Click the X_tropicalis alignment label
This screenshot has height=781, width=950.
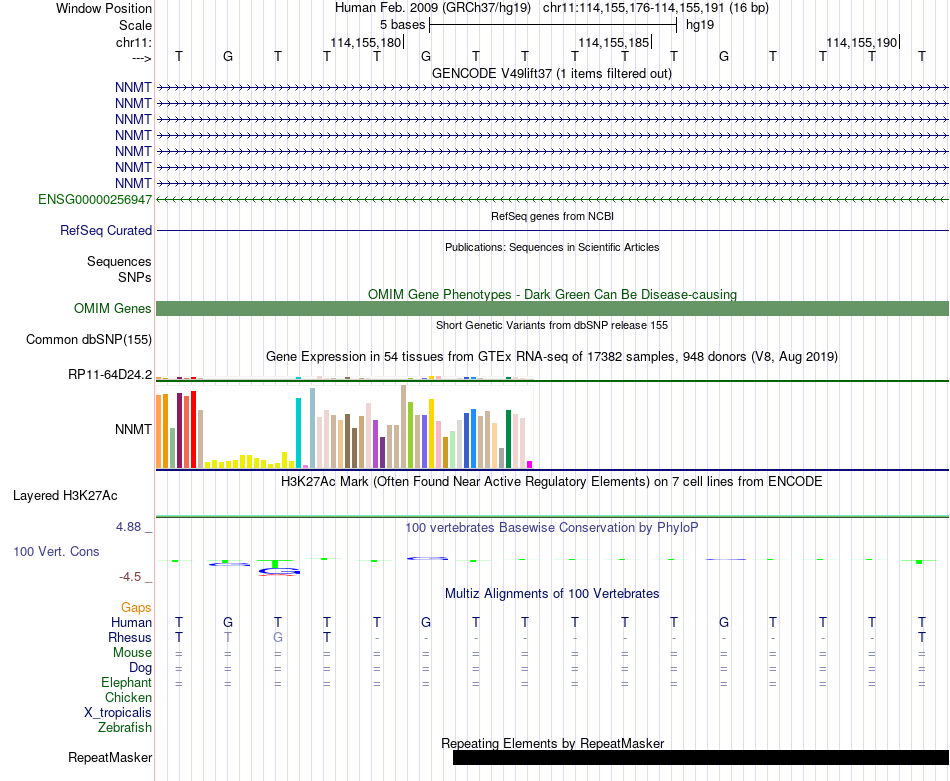(x=118, y=712)
